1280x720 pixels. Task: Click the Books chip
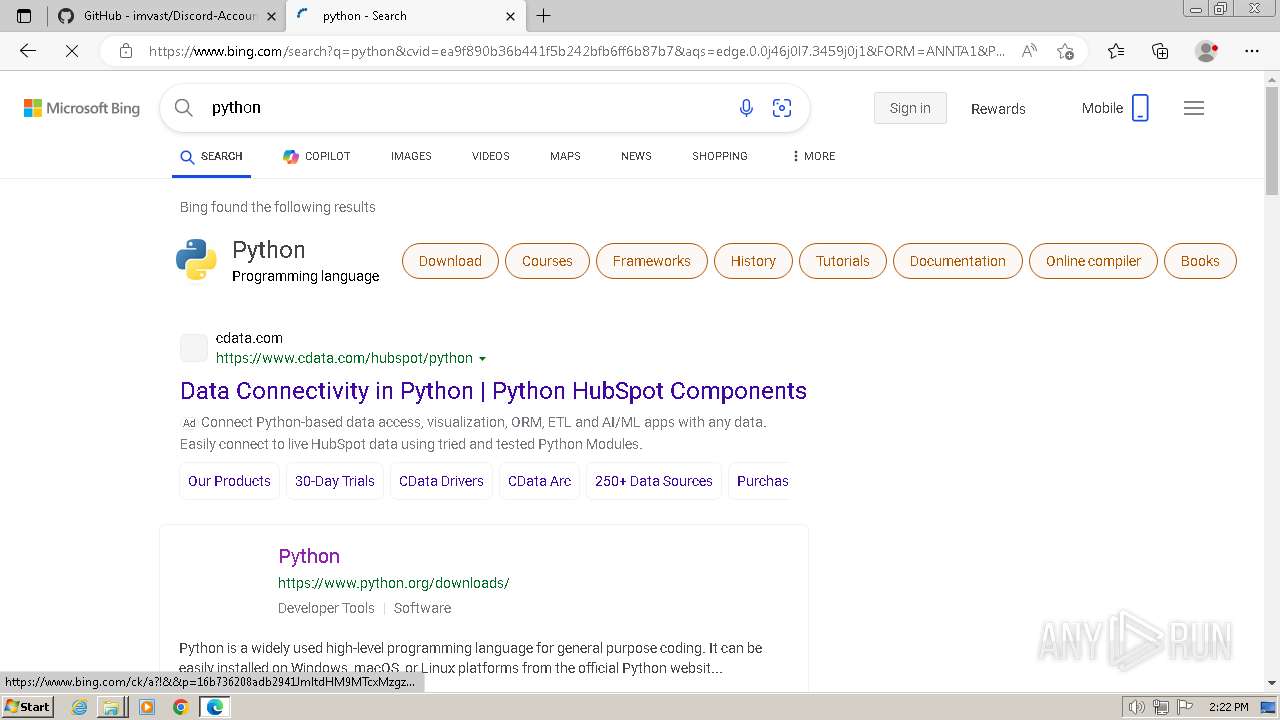coord(1200,261)
